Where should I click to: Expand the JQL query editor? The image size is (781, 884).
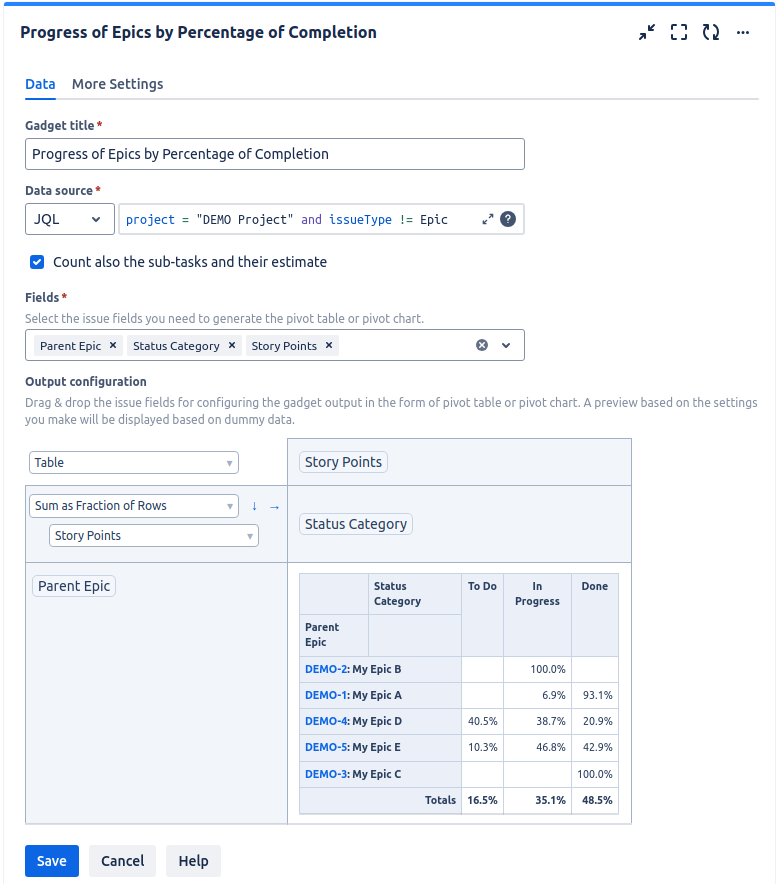coord(487,218)
